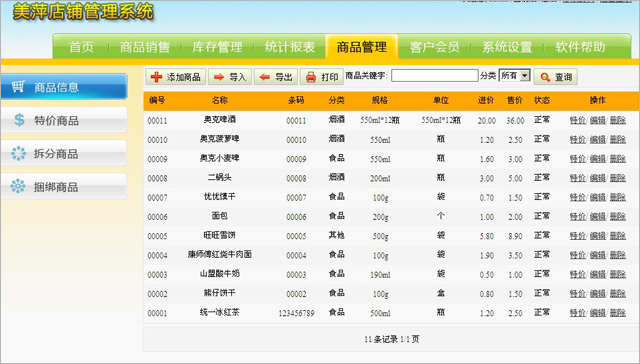This screenshot has width=640, height=364.
Task: Select the 商品管理 tab
Action: point(362,47)
